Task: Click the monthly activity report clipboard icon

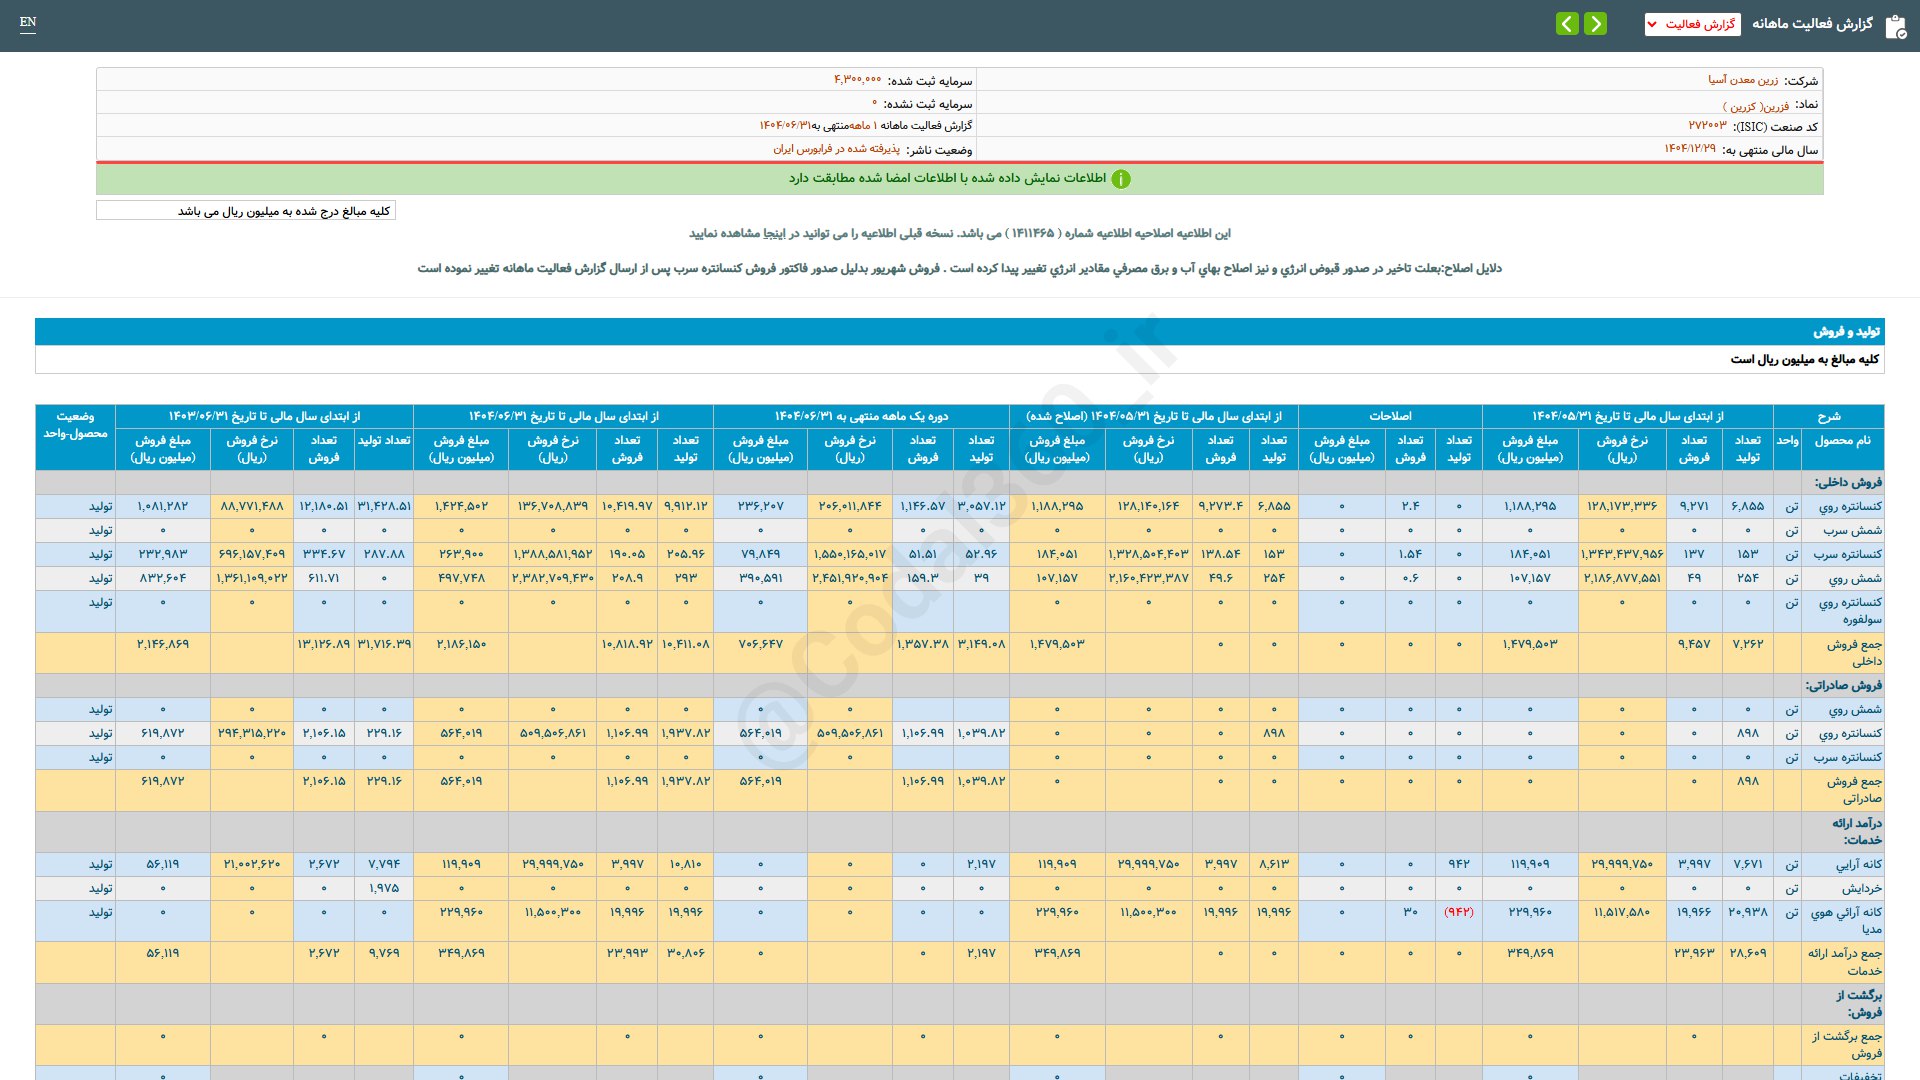Action: point(1895,26)
